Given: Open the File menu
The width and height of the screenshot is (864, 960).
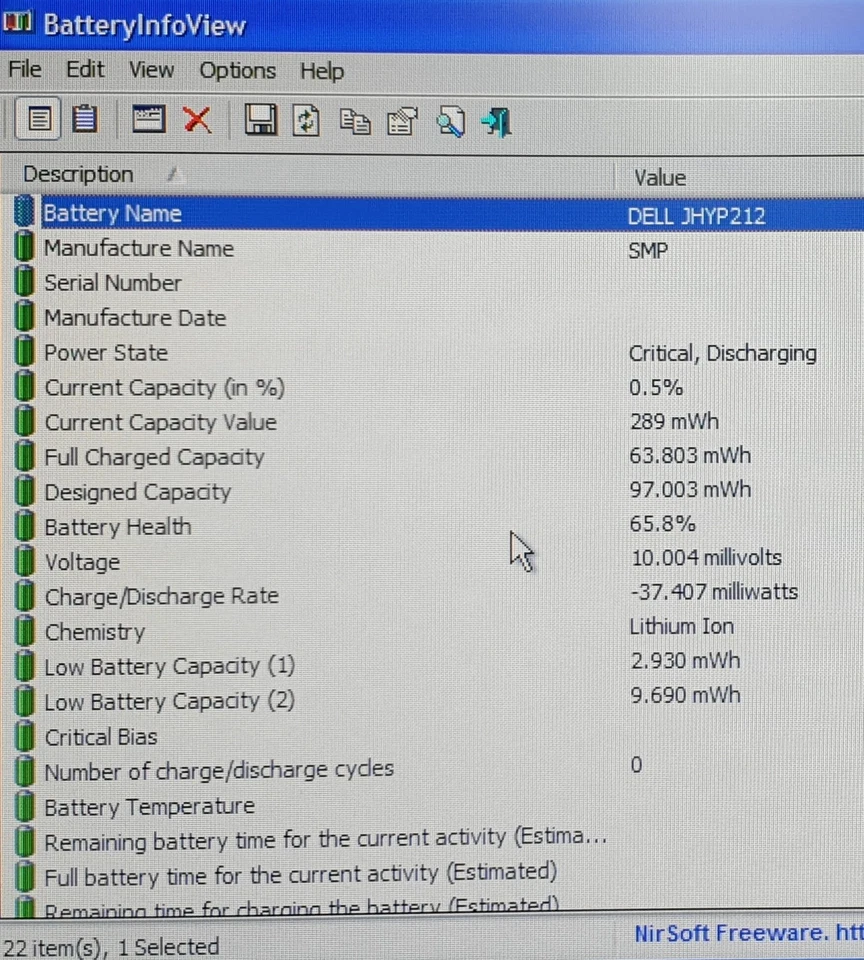Looking at the screenshot, I should tap(23, 70).
